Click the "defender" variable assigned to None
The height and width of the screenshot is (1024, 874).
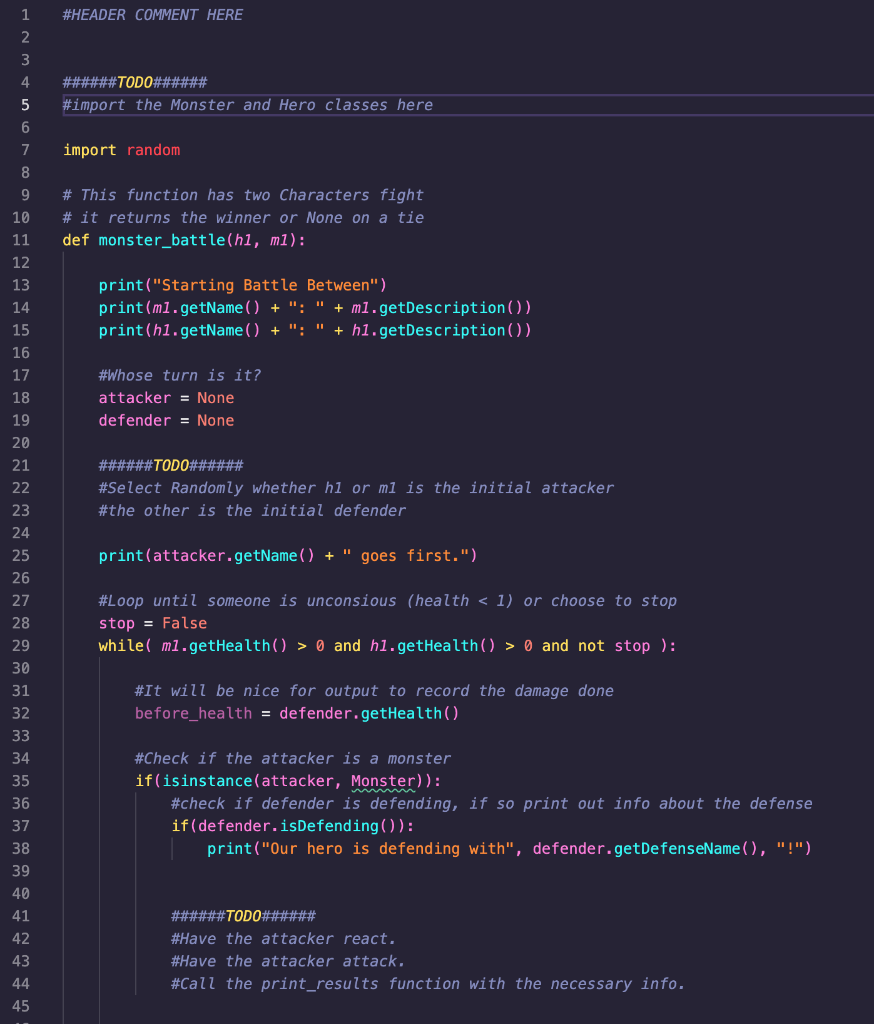tap(135, 421)
